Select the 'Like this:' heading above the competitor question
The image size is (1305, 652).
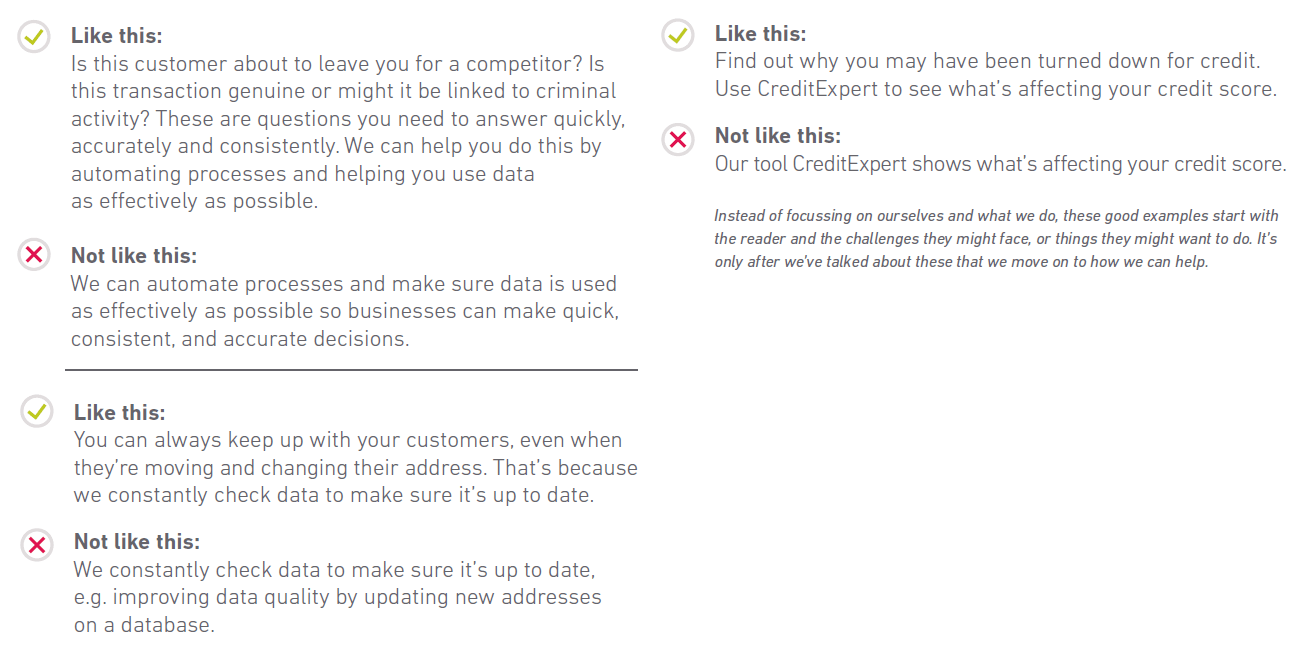coord(116,36)
